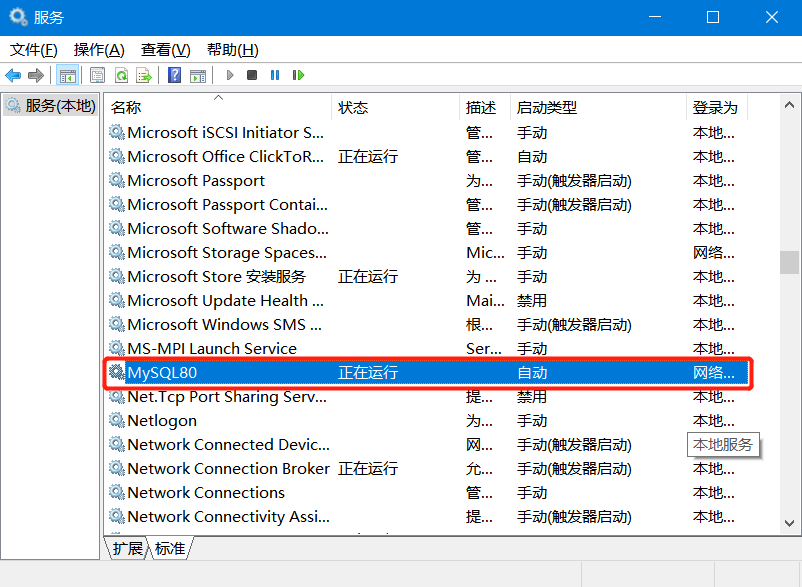Select Microsoft Office ClickToR... service
802x587 pixels.
(x=428, y=156)
